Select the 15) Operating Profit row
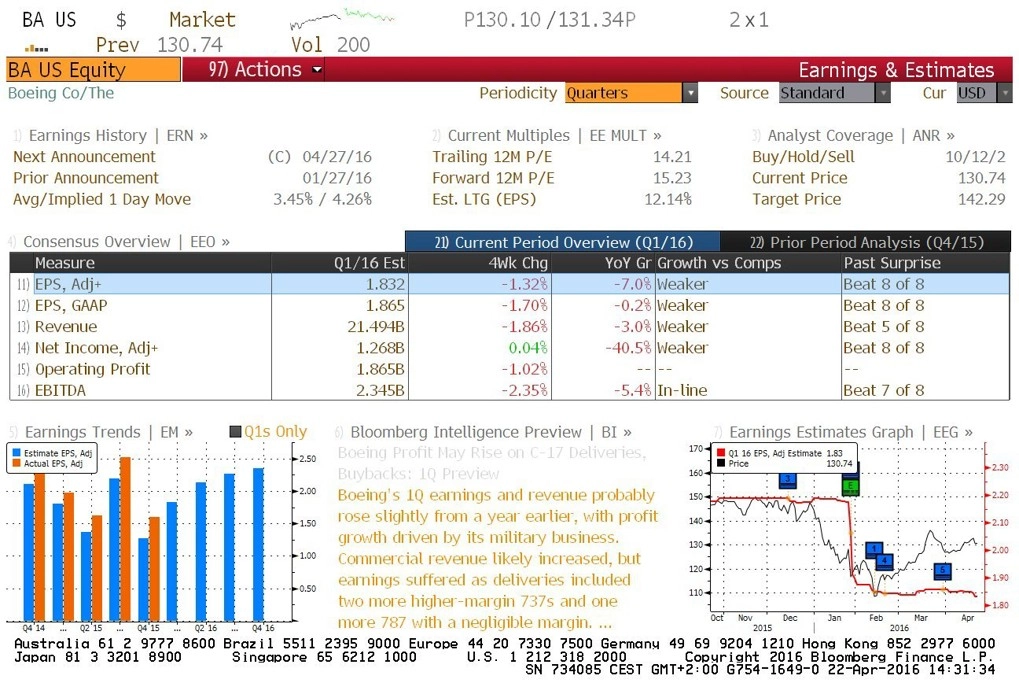The height and width of the screenshot is (683, 1019). pyautogui.click(x=510, y=369)
